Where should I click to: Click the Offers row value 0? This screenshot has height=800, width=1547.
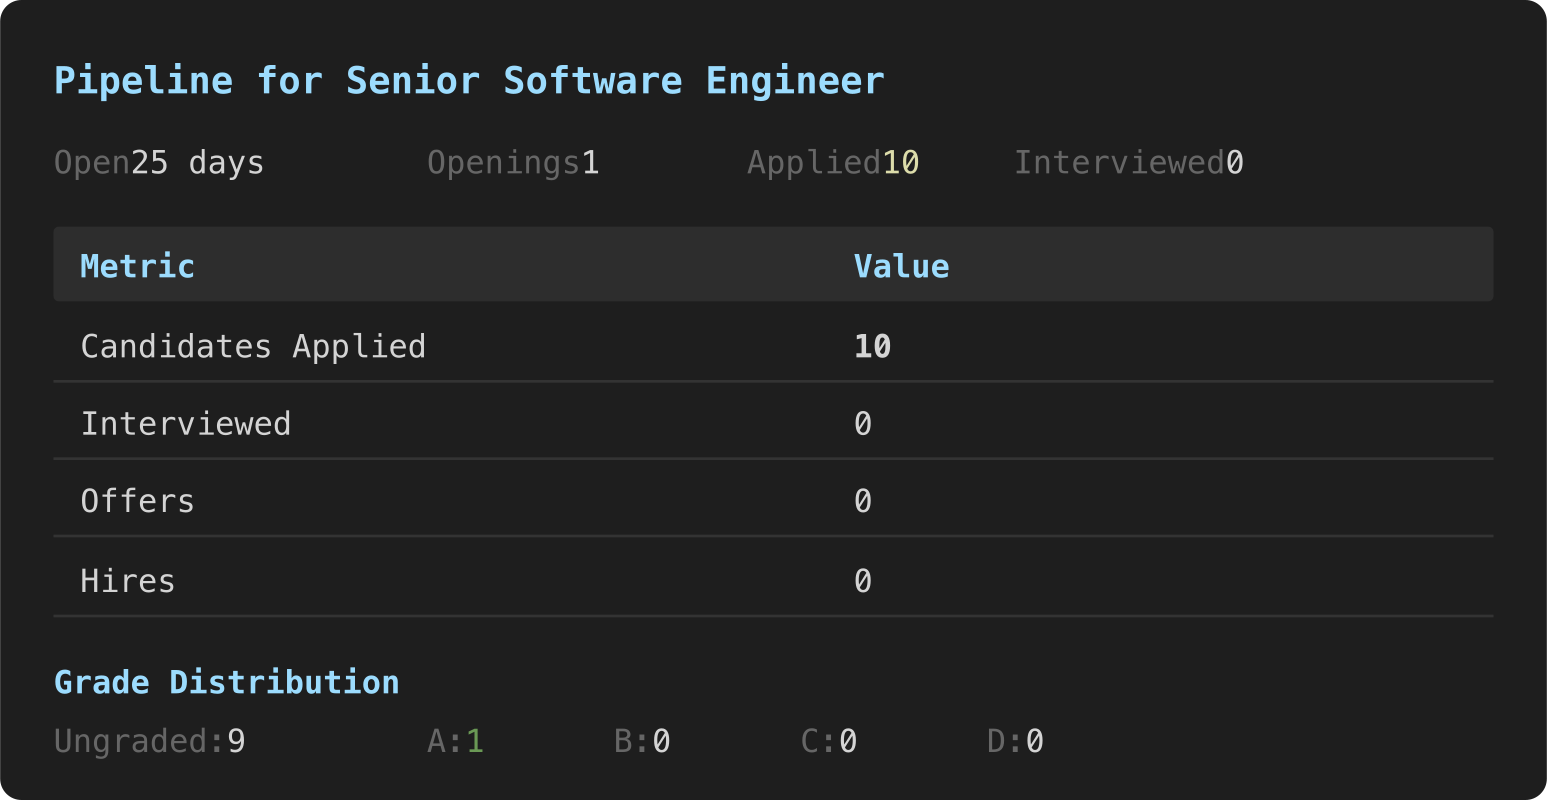pyautogui.click(x=863, y=501)
